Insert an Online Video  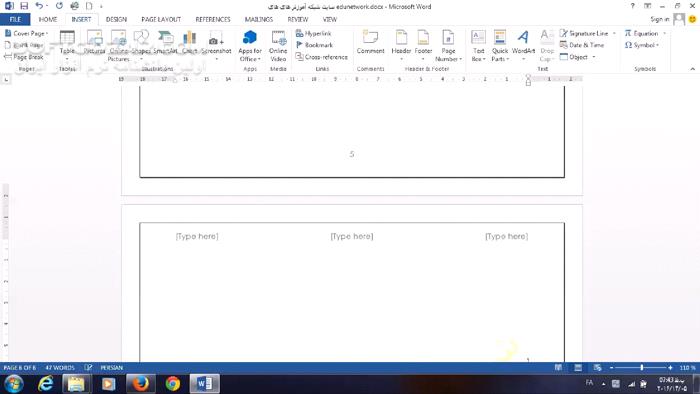point(278,46)
